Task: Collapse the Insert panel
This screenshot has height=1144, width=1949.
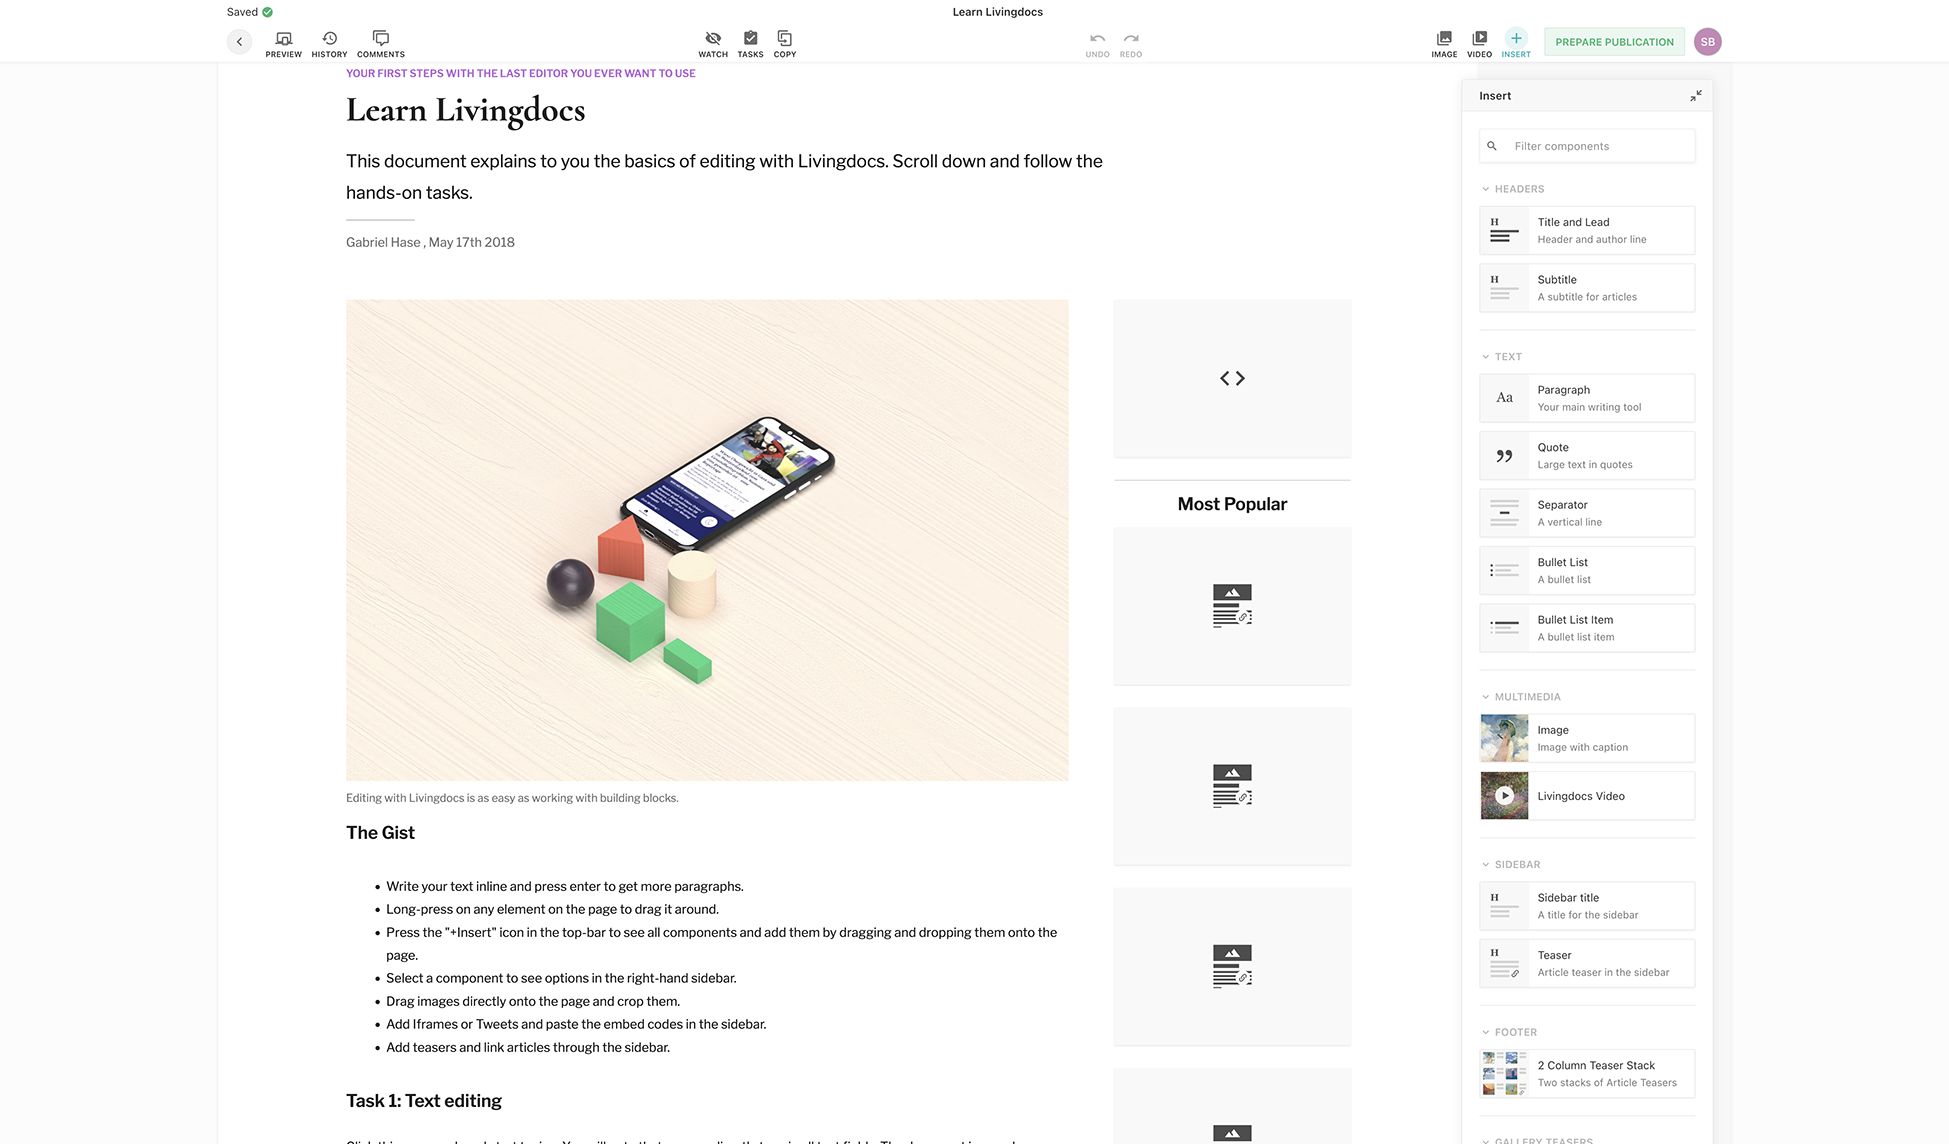Action: click(1695, 96)
